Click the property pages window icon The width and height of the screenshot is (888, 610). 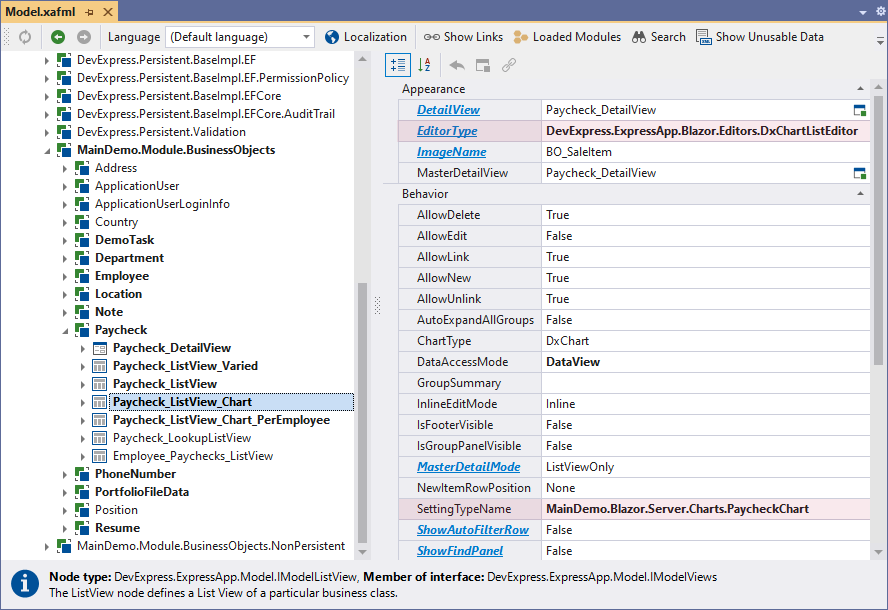(x=483, y=65)
